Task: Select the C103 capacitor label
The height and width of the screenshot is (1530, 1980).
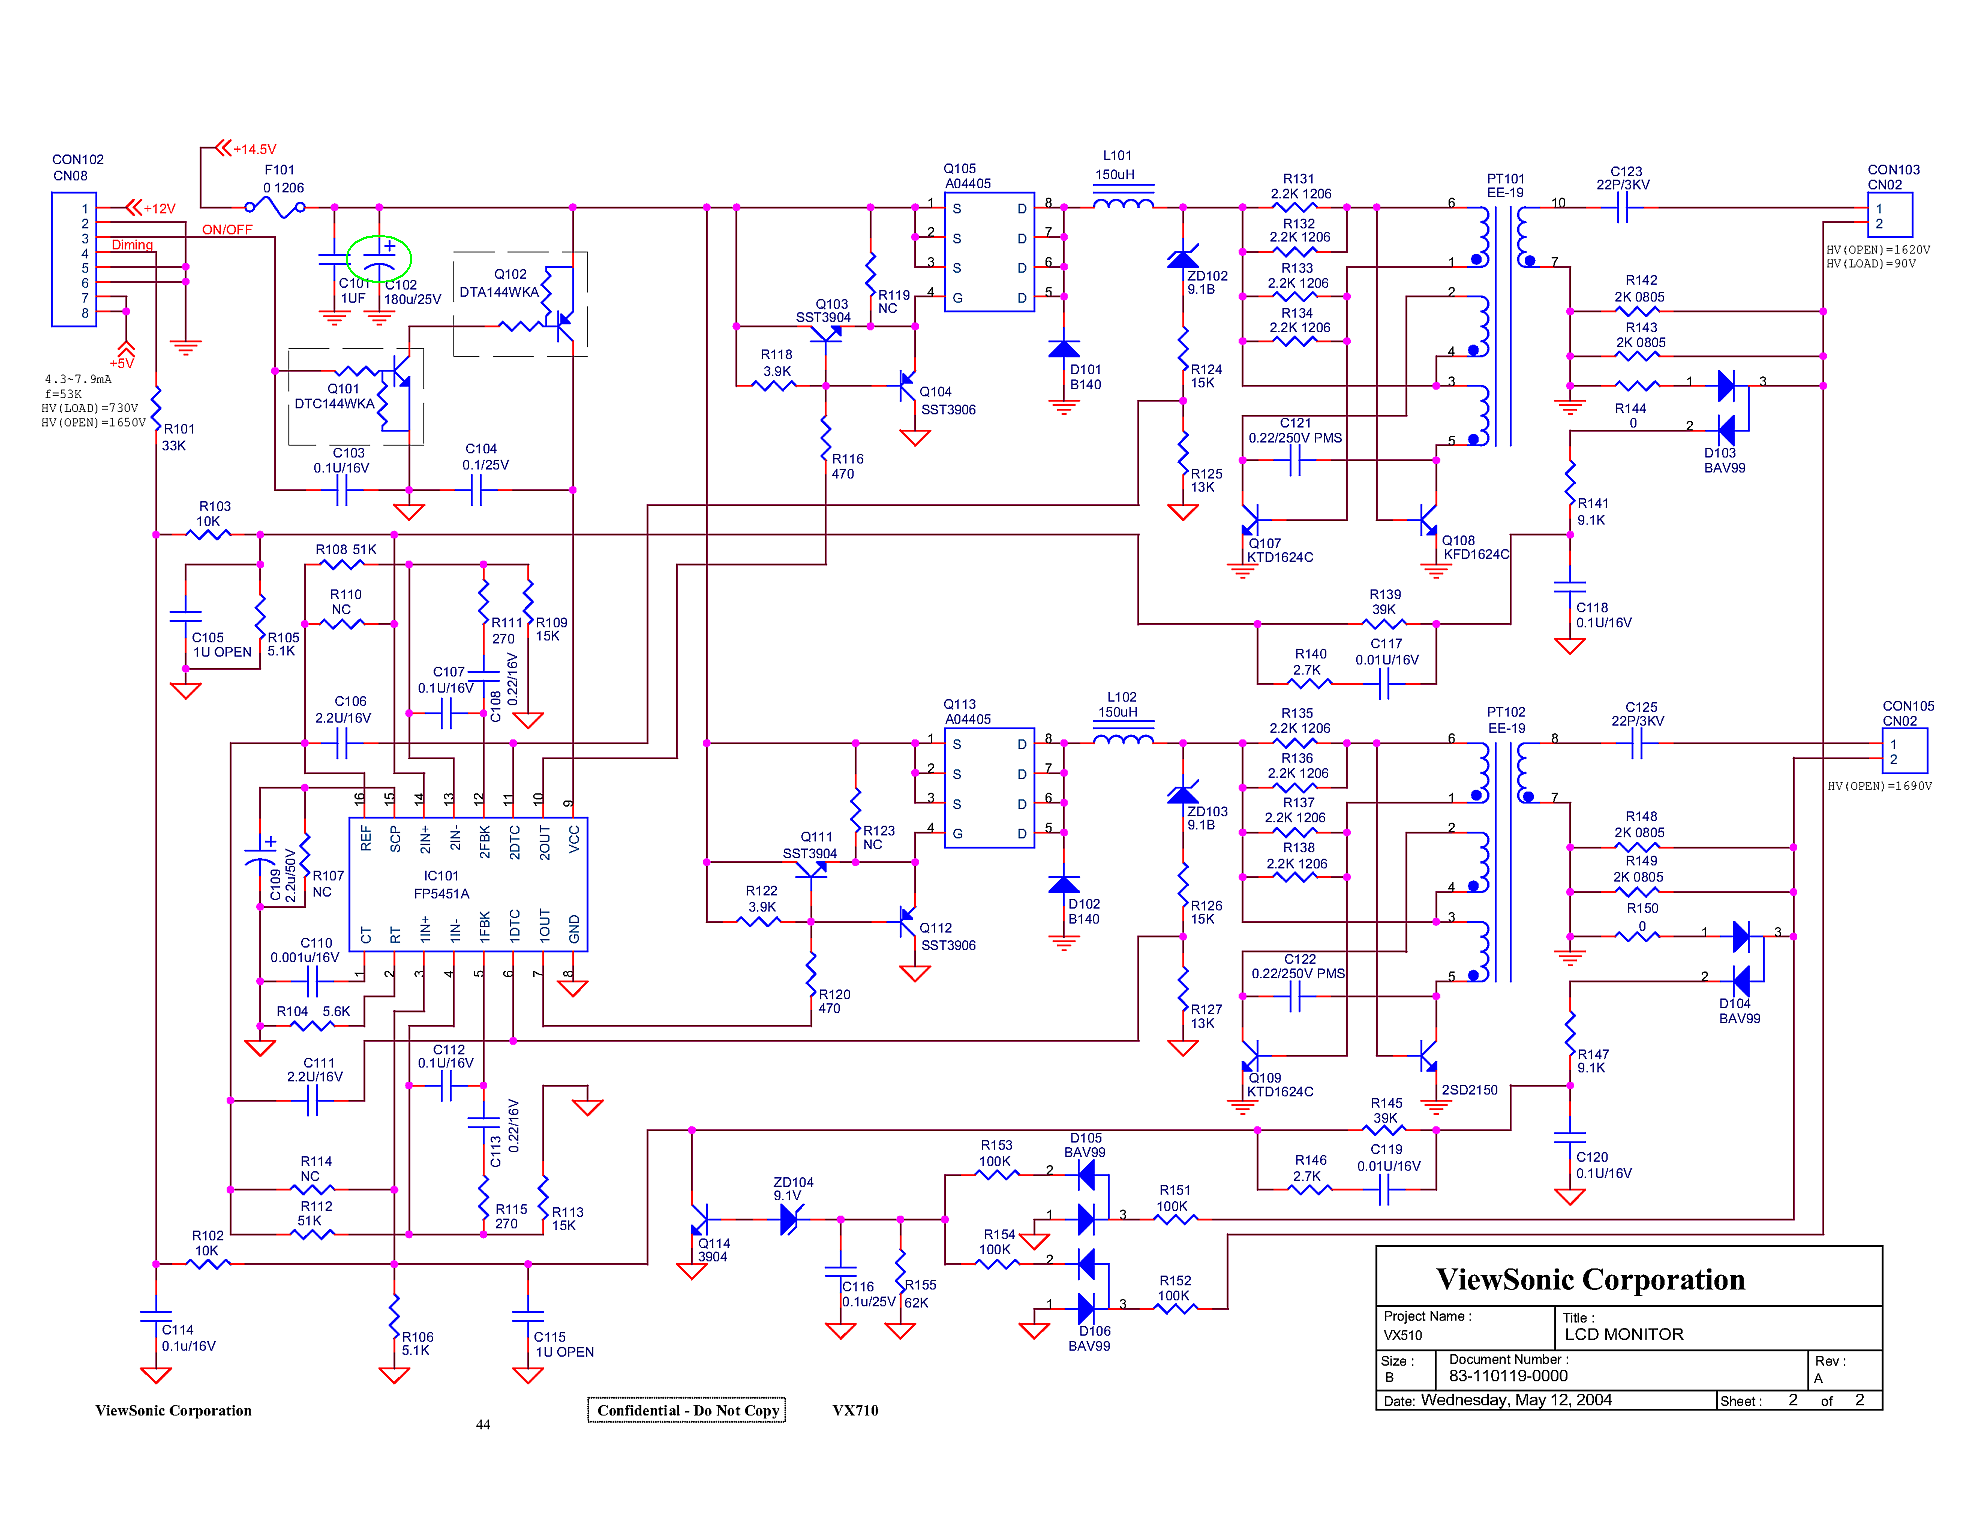Action: click(x=341, y=460)
